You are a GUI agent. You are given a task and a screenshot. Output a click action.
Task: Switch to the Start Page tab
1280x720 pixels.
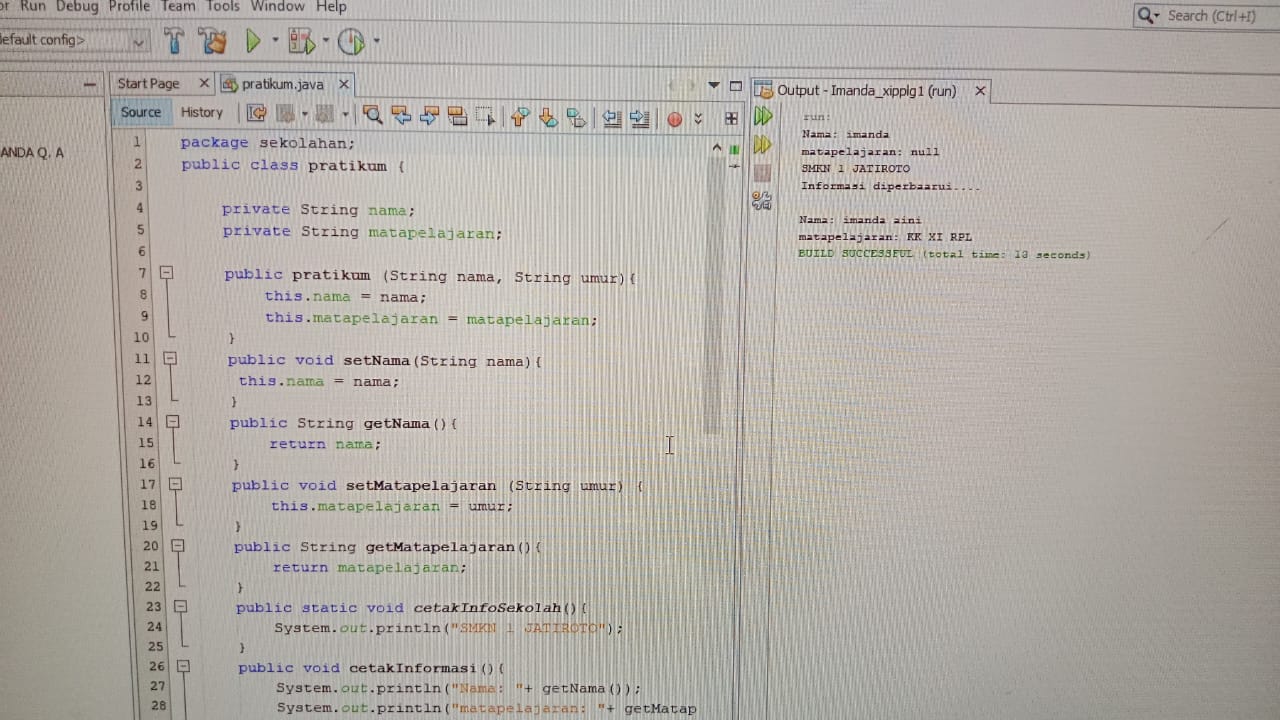click(149, 84)
